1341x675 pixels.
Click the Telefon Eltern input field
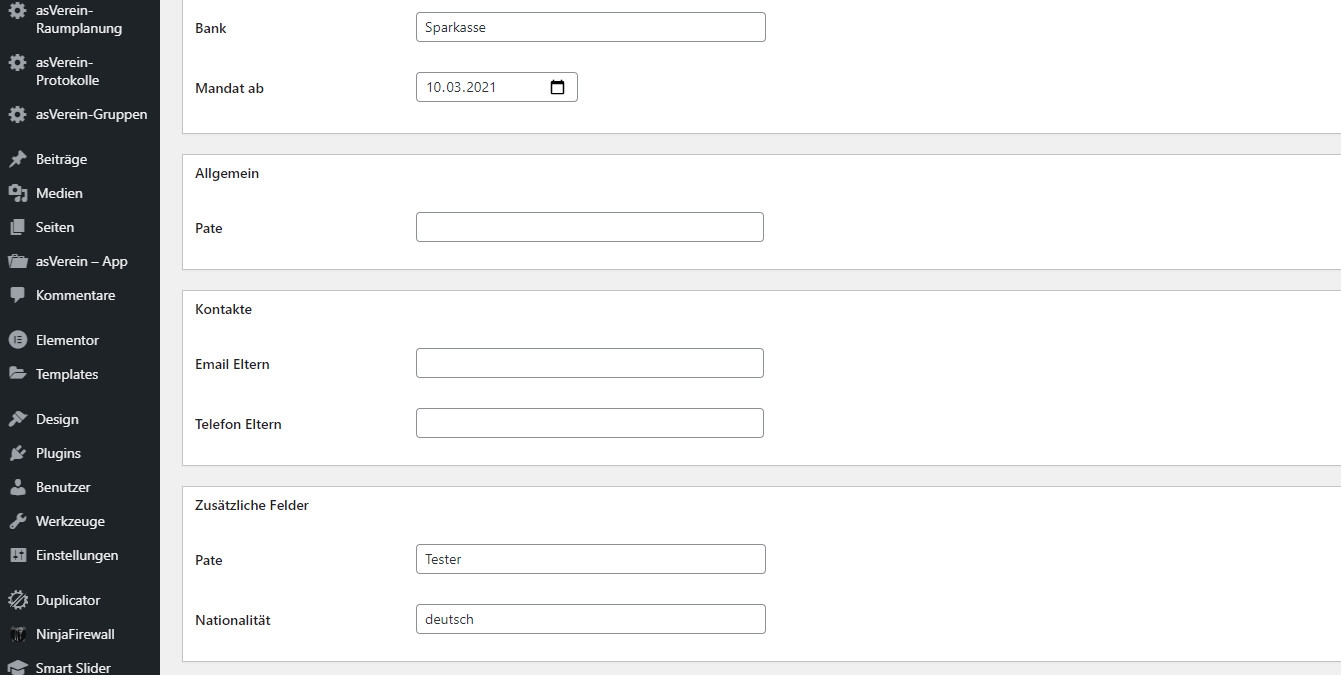589,423
